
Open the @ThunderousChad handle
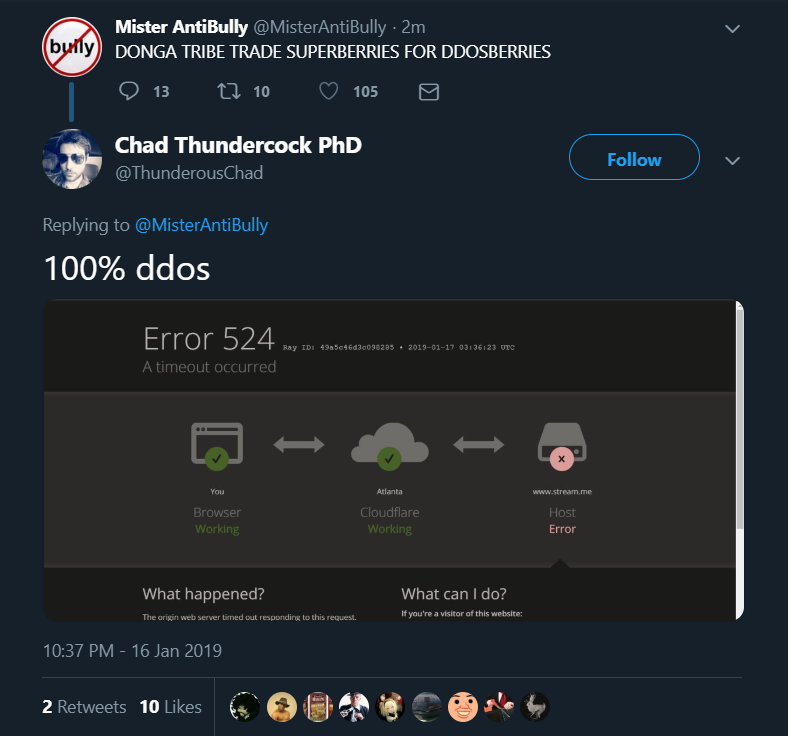[189, 173]
